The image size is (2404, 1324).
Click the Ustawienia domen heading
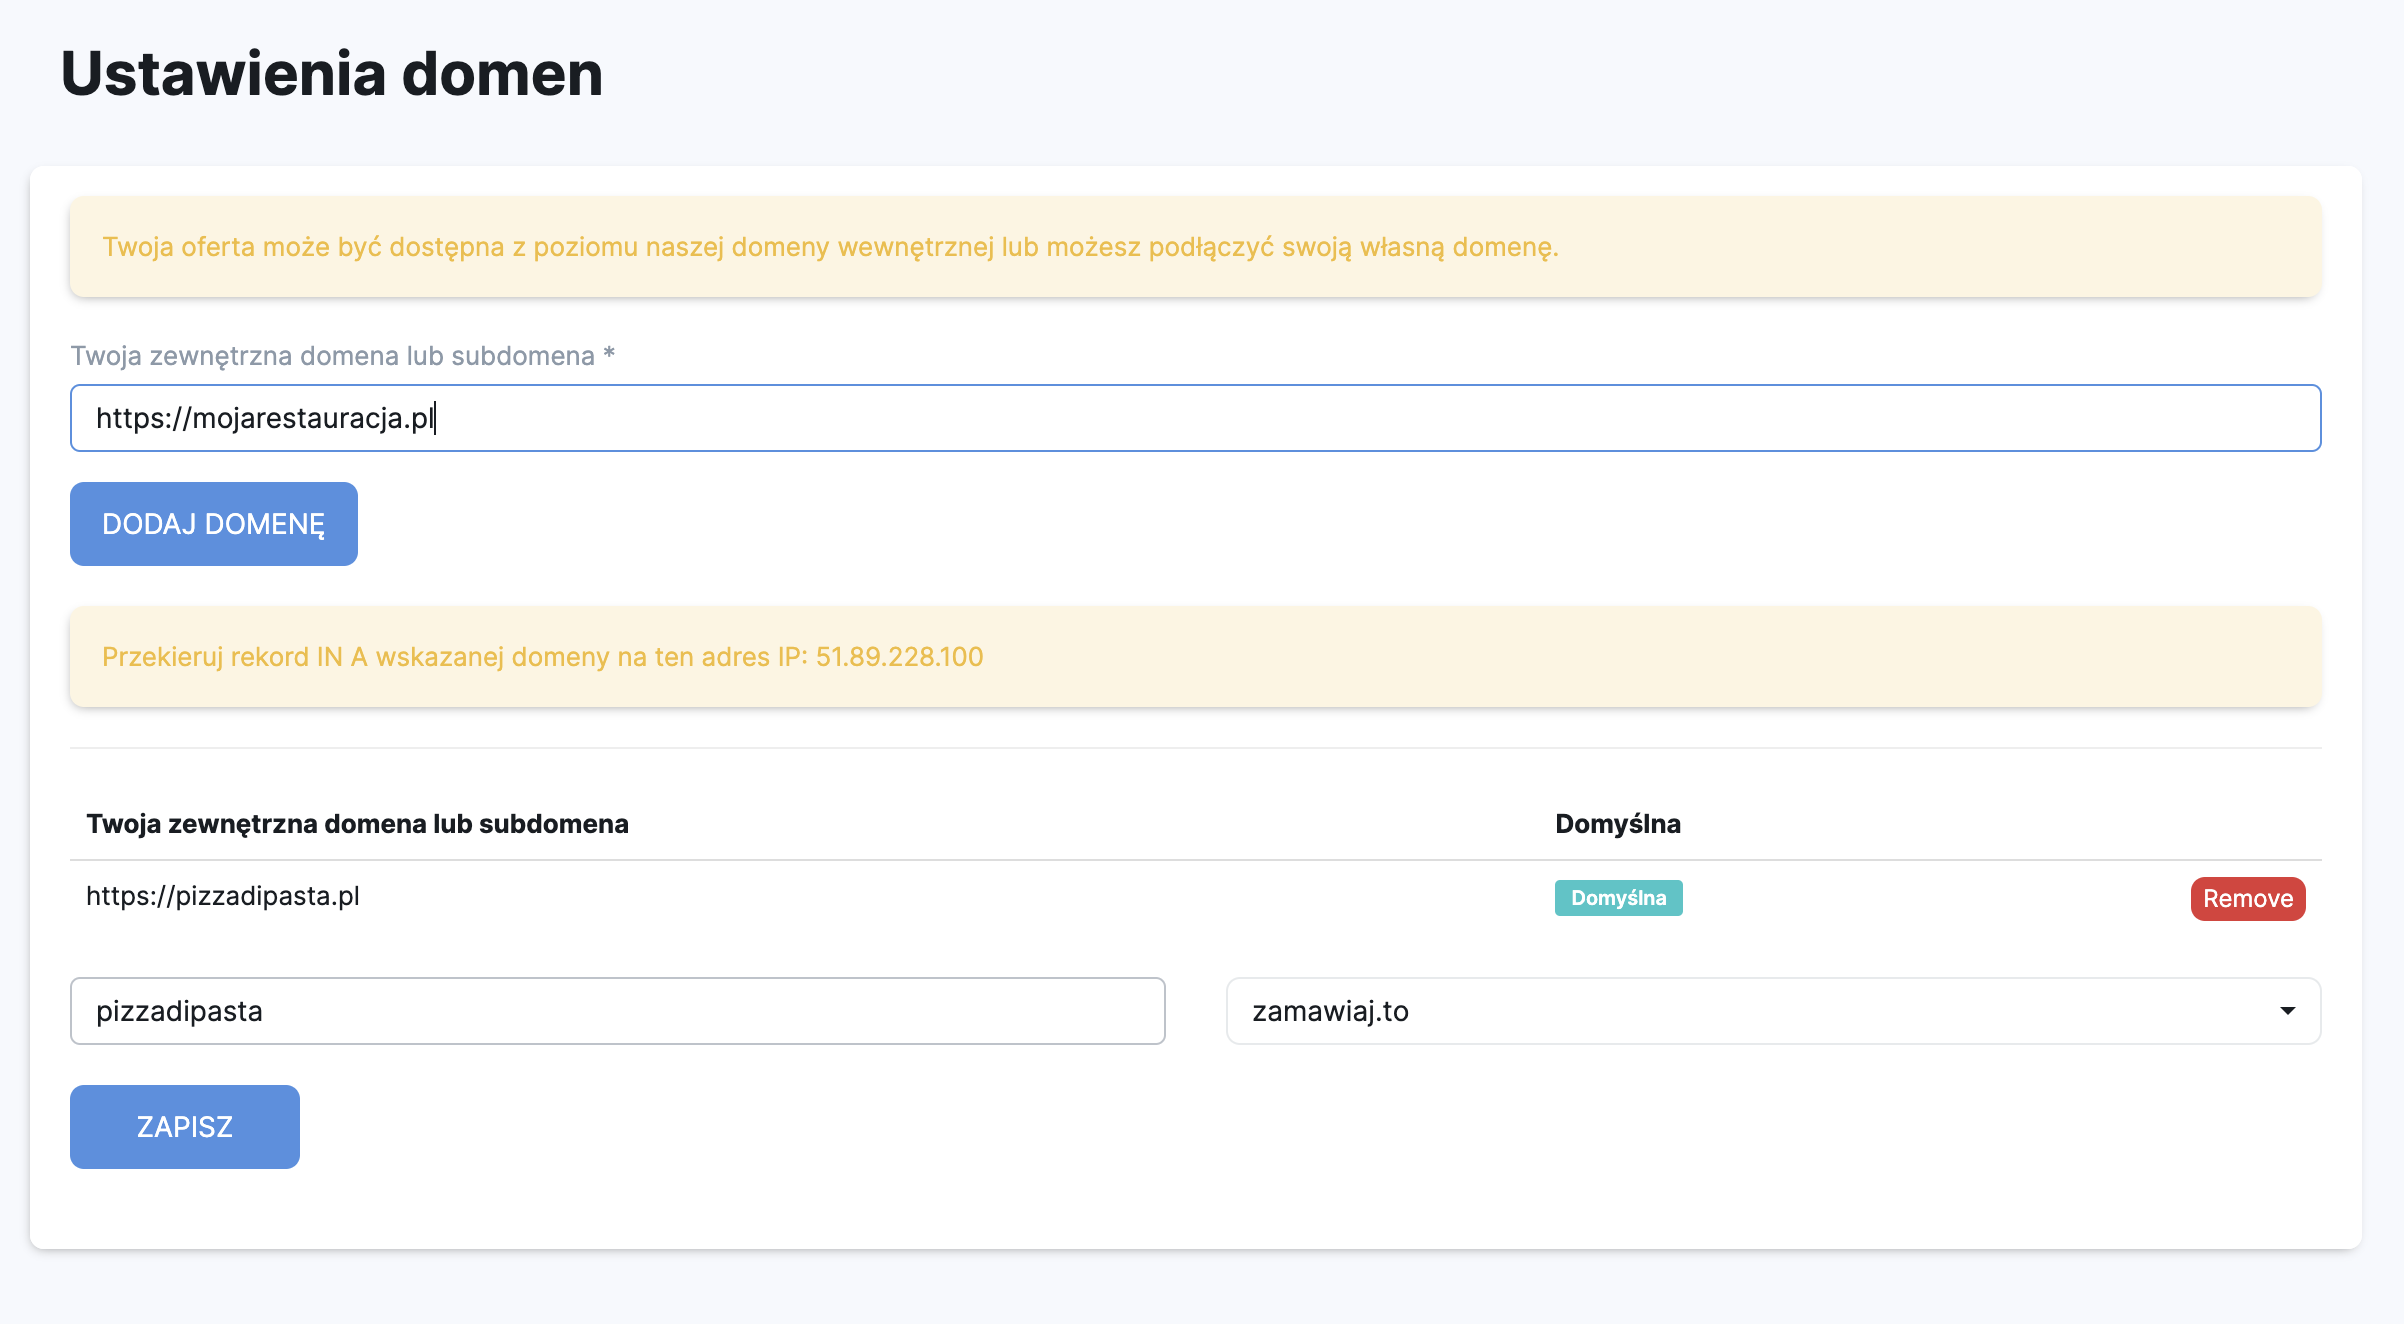click(332, 74)
